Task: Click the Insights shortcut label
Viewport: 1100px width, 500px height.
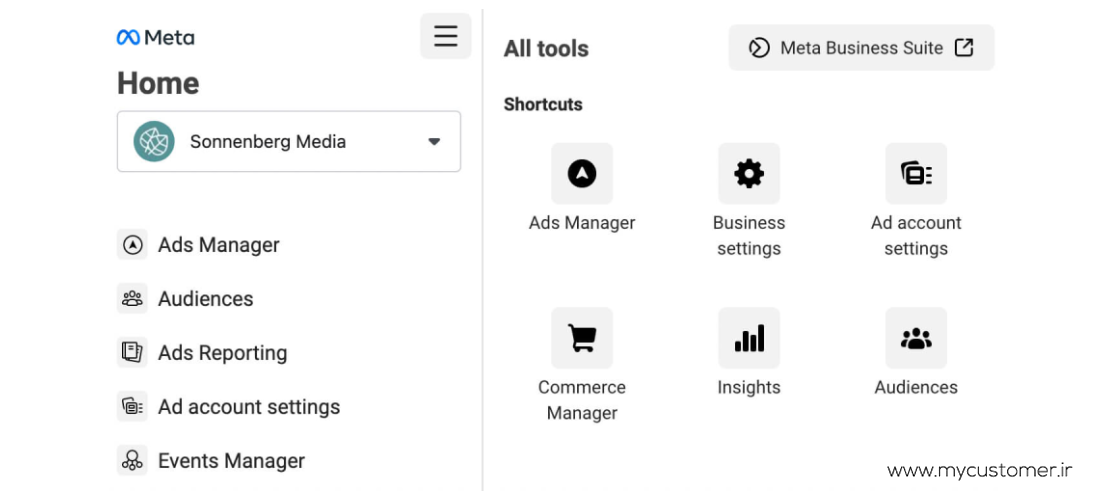Action: coord(749,387)
